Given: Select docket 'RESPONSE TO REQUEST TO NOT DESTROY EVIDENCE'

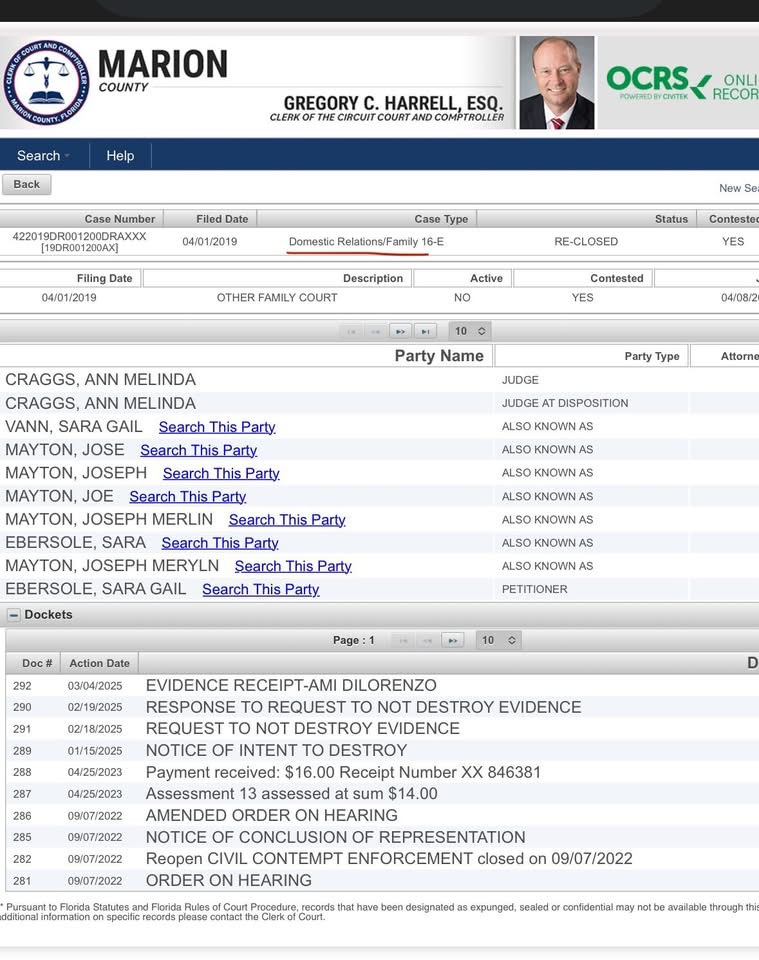Looking at the screenshot, I should pos(363,707).
